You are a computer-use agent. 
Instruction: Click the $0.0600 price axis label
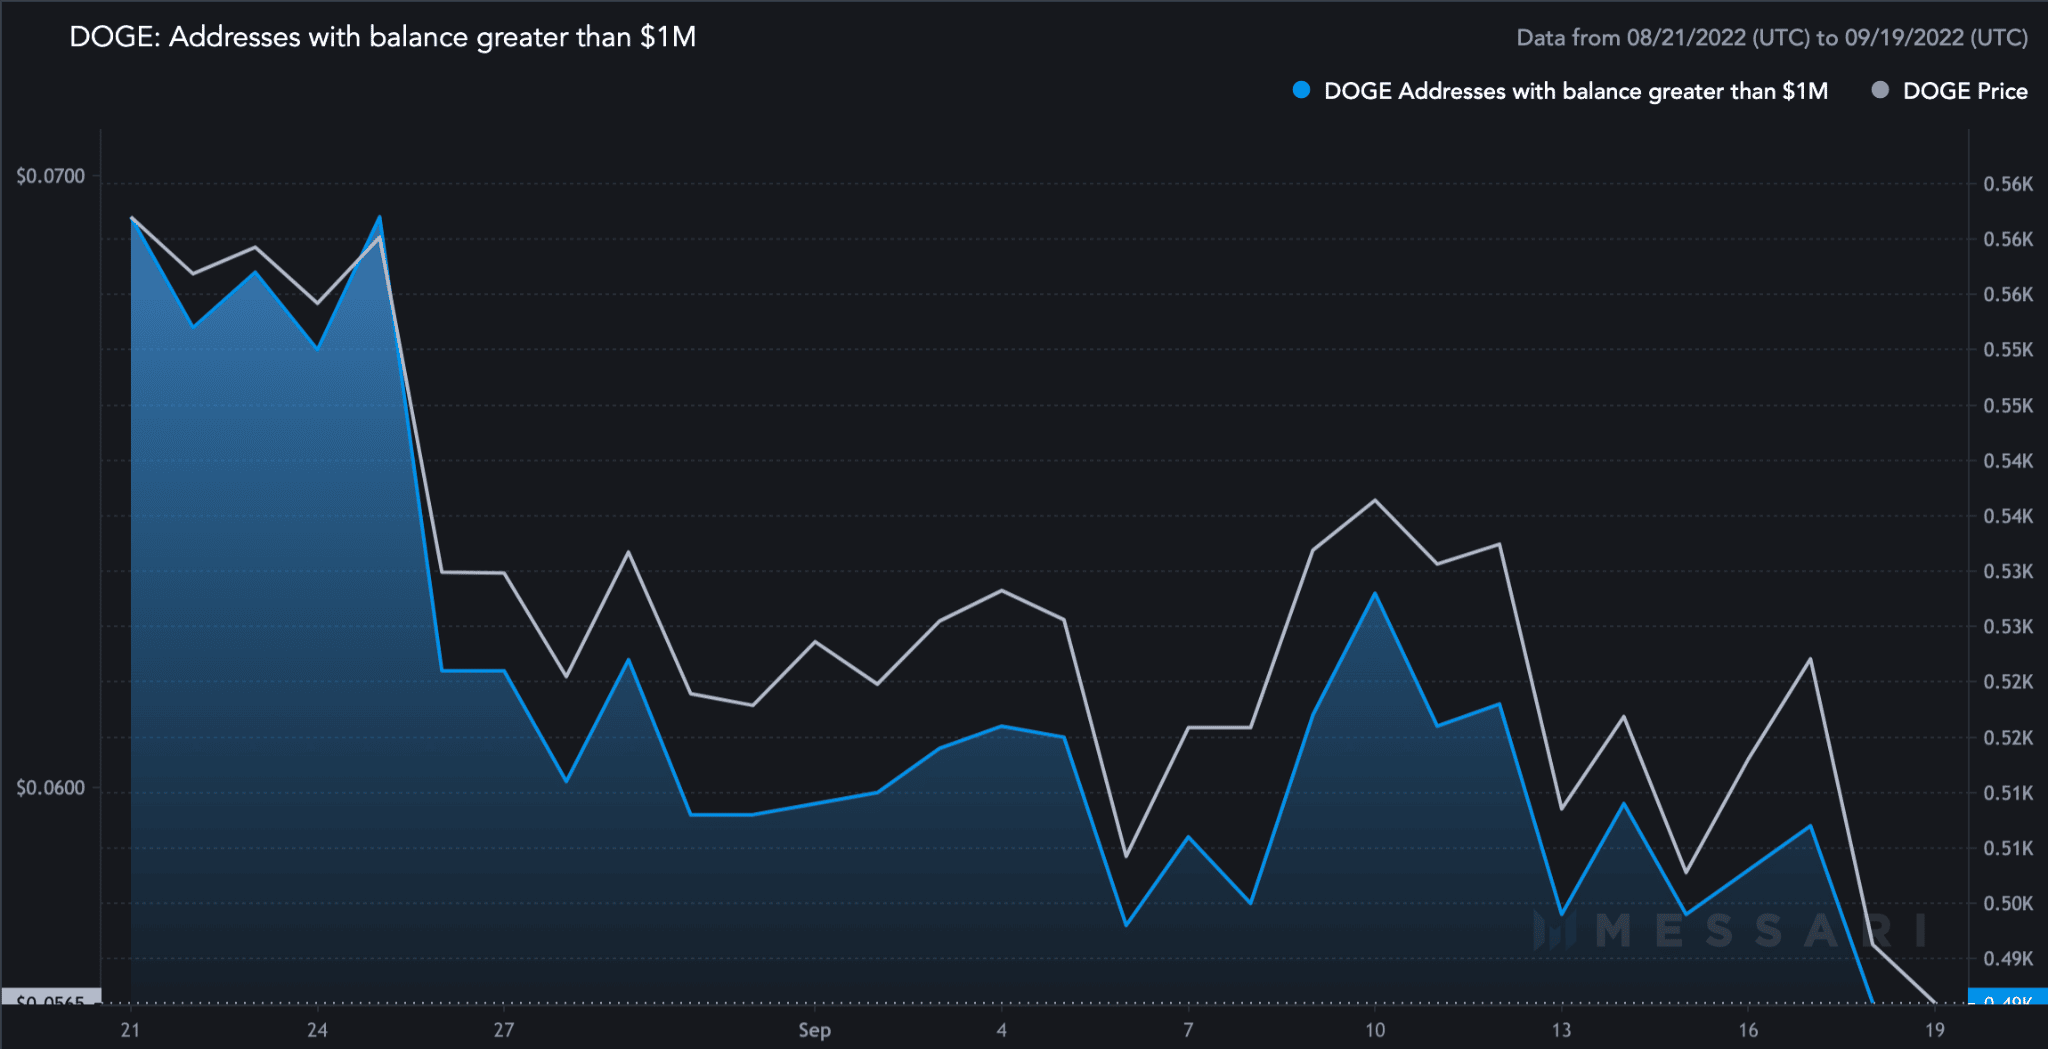pyautogui.click(x=51, y=788)
